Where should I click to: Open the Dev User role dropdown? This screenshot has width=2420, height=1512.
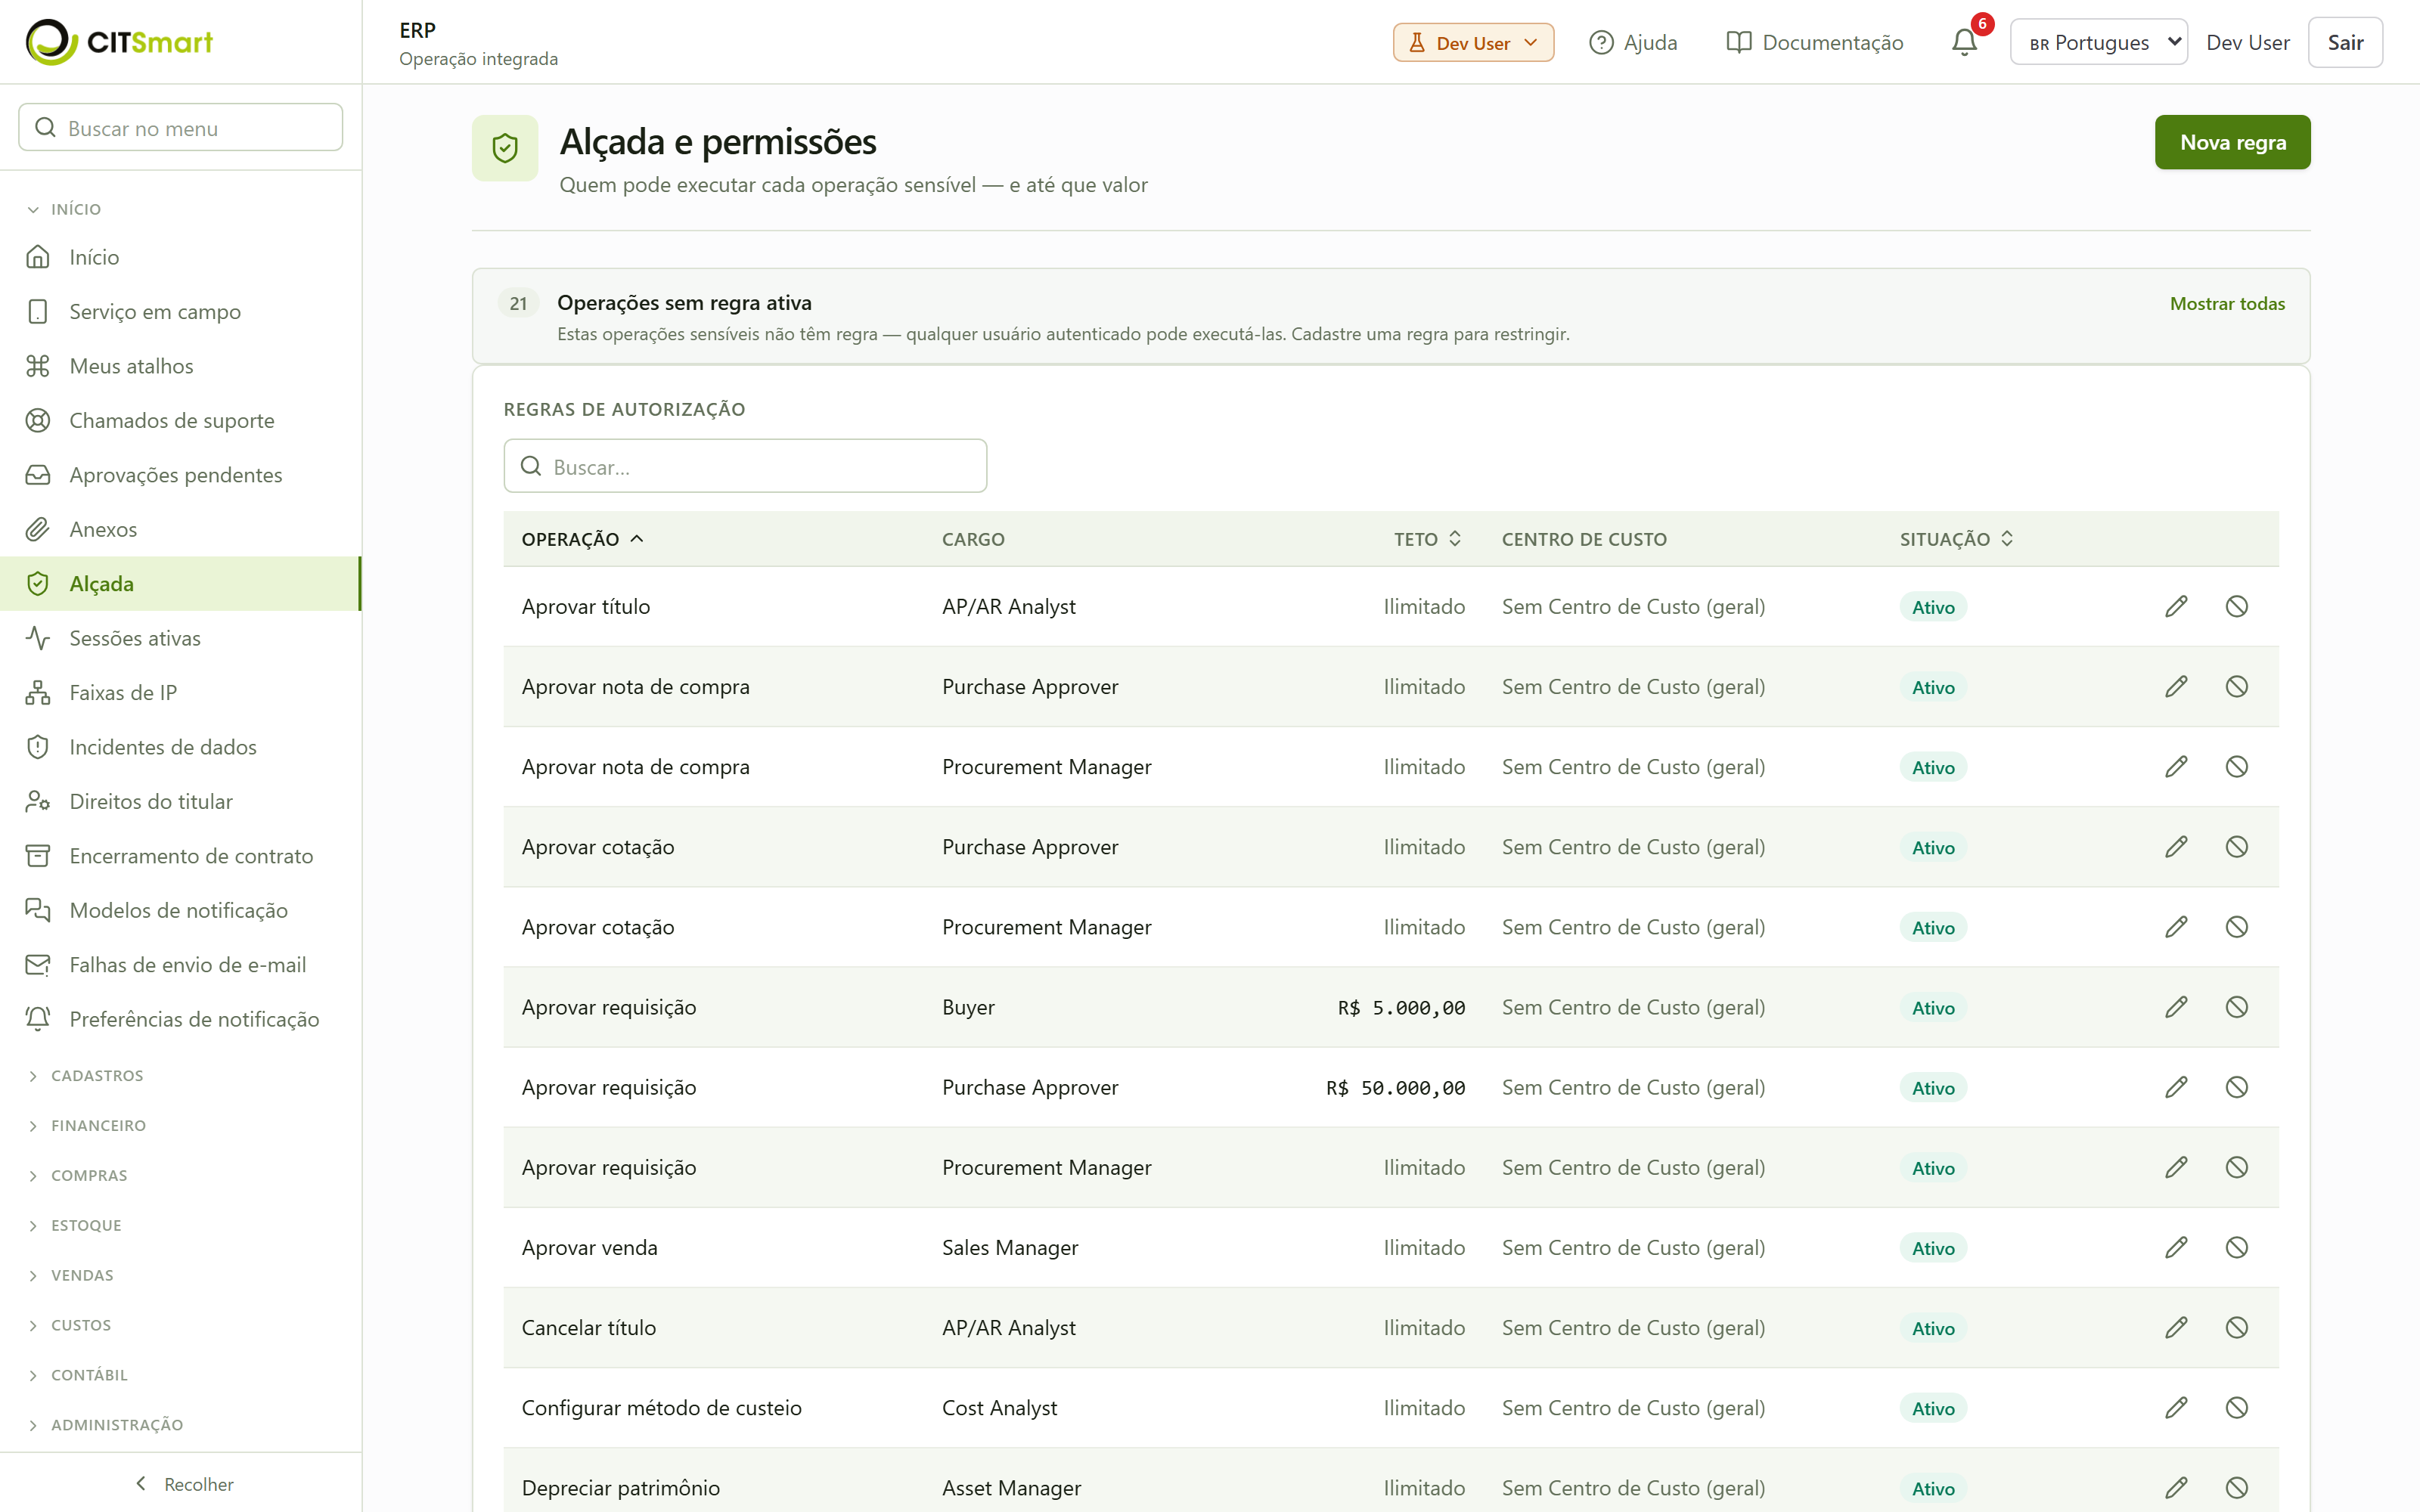click(x=1473, y=42)
